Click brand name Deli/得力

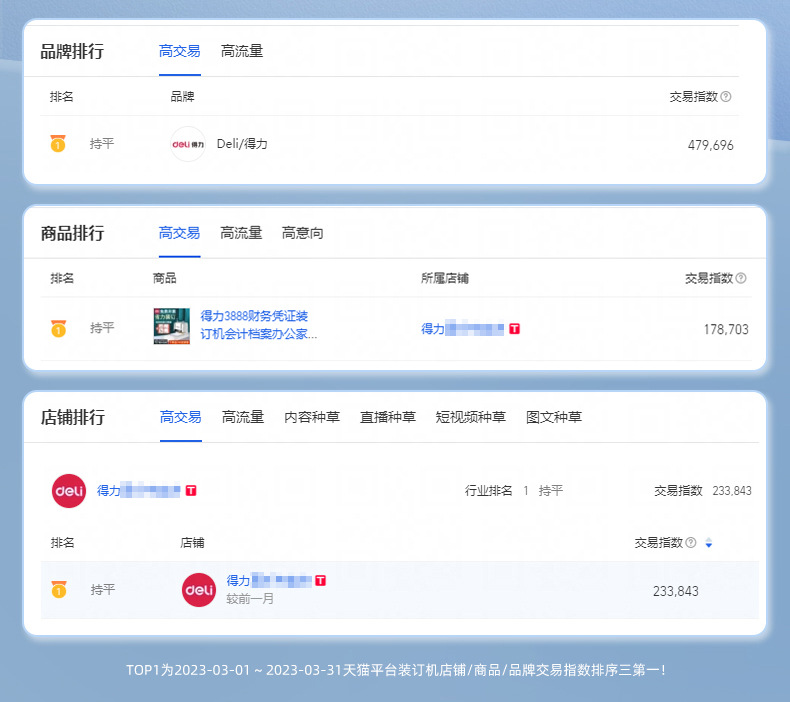pos(242,144)
